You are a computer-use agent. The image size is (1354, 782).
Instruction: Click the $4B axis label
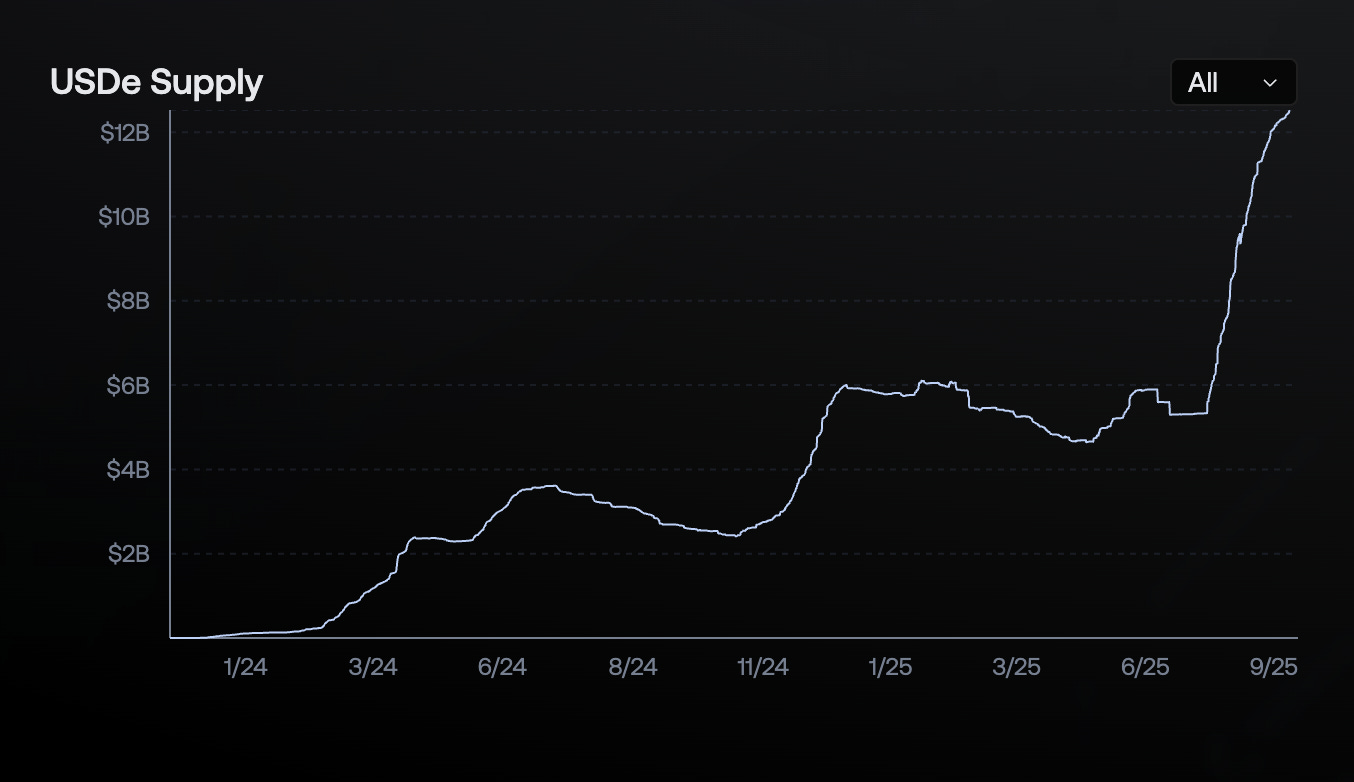click(x=129, y=469)
